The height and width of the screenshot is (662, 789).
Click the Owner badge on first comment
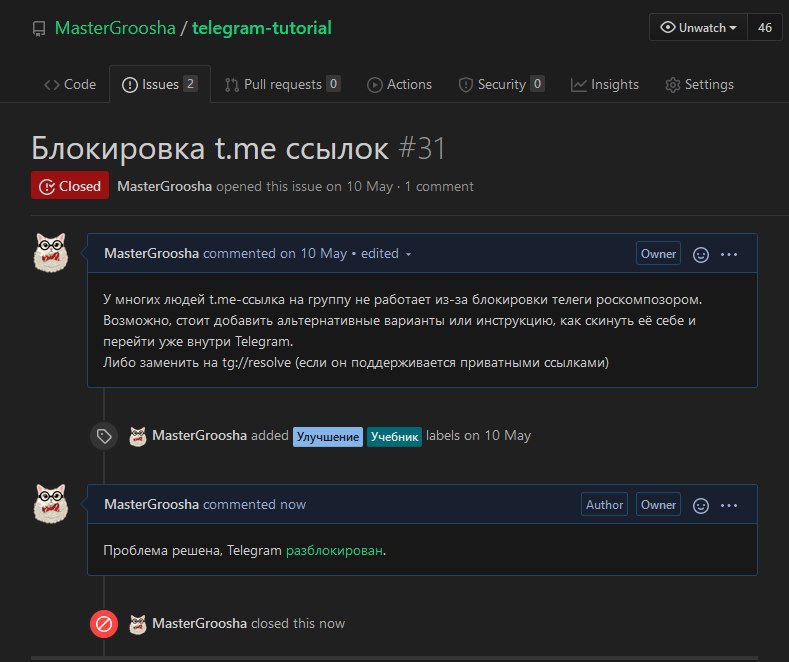(x=658, y=254)
